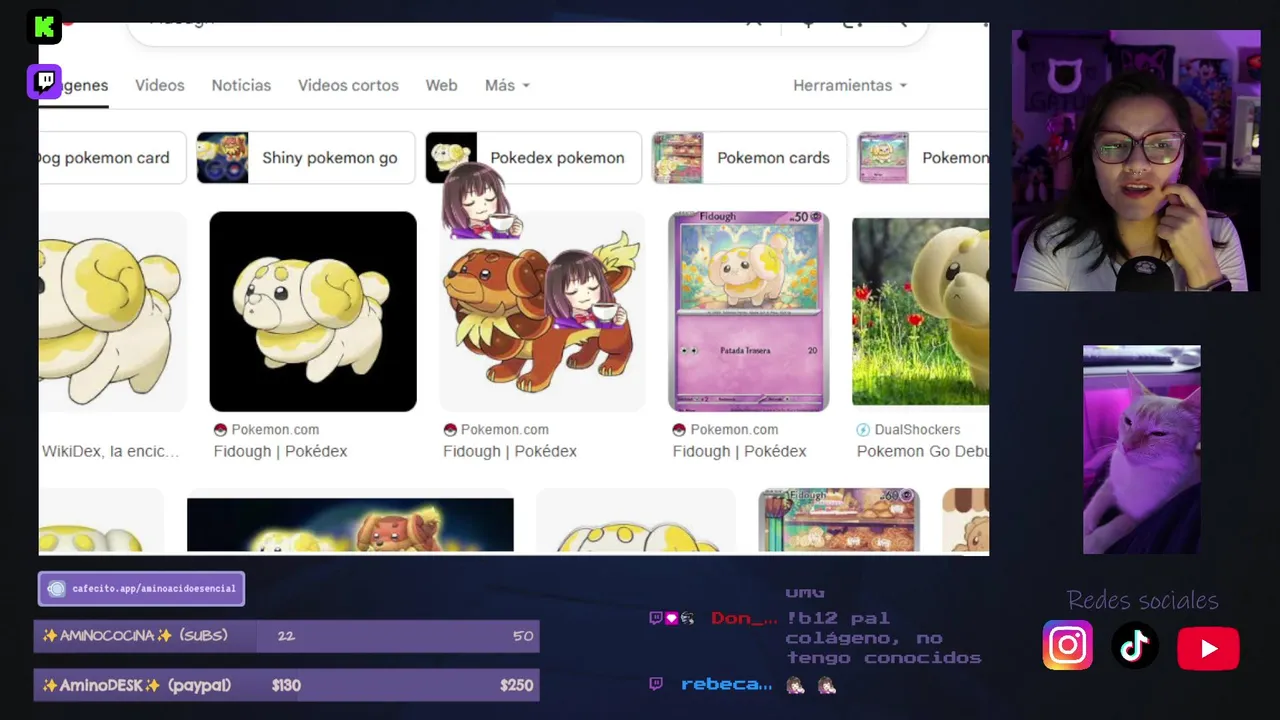The image size is (1280, 720).
Task: Open the YouTube social icon
Action: pos(1208,648)
